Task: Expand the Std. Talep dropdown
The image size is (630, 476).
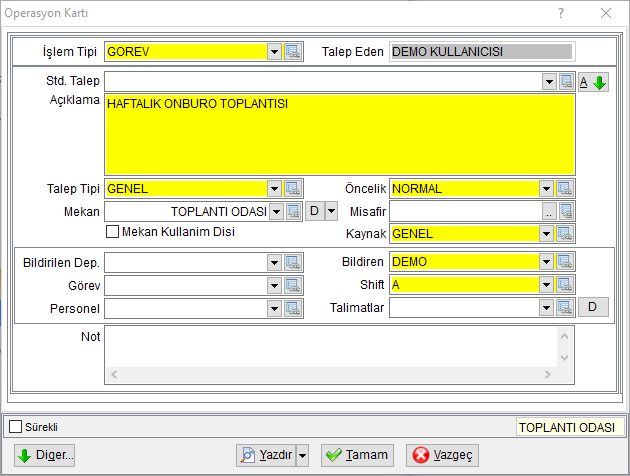Action: click(549, 82)
